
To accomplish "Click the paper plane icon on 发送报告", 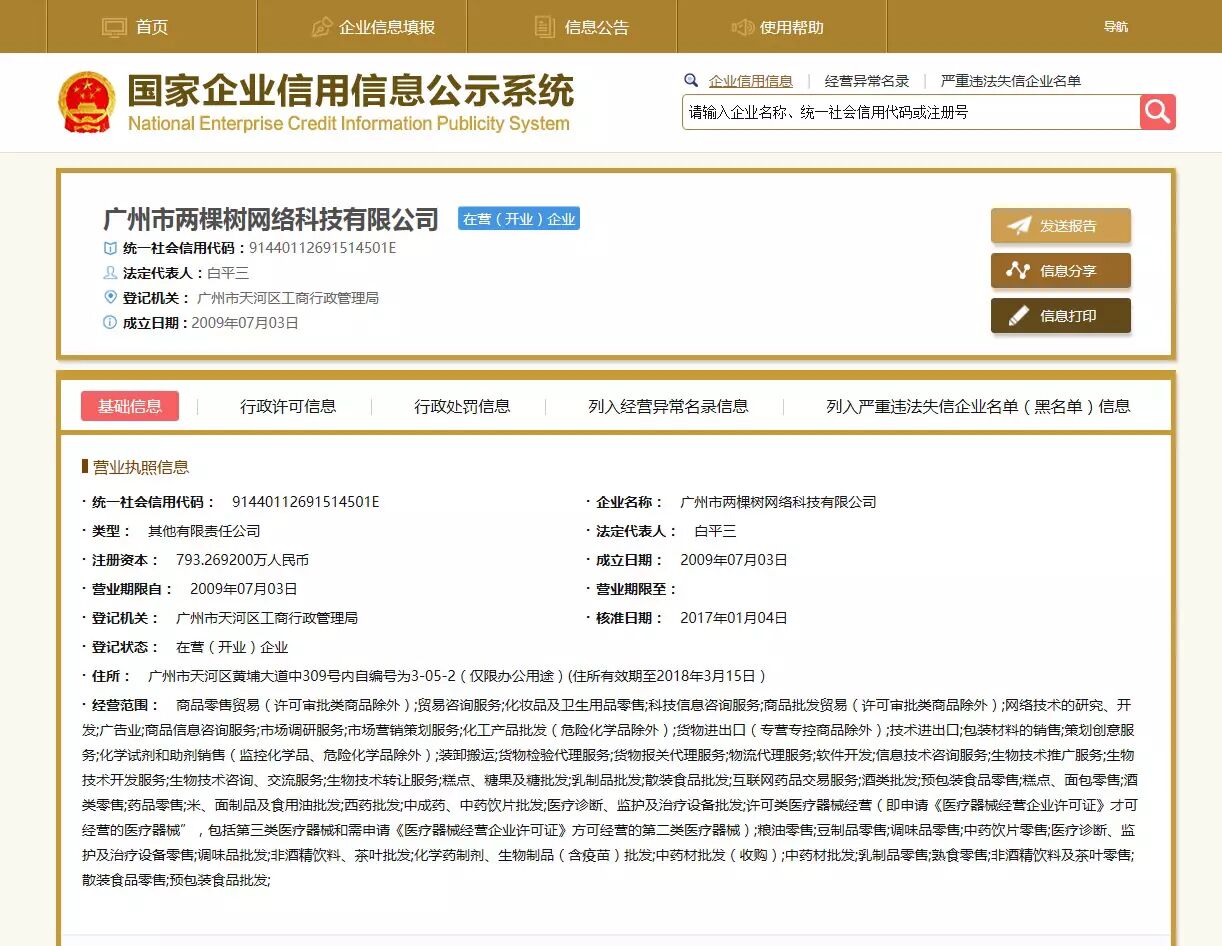I will pos(1019,226).
